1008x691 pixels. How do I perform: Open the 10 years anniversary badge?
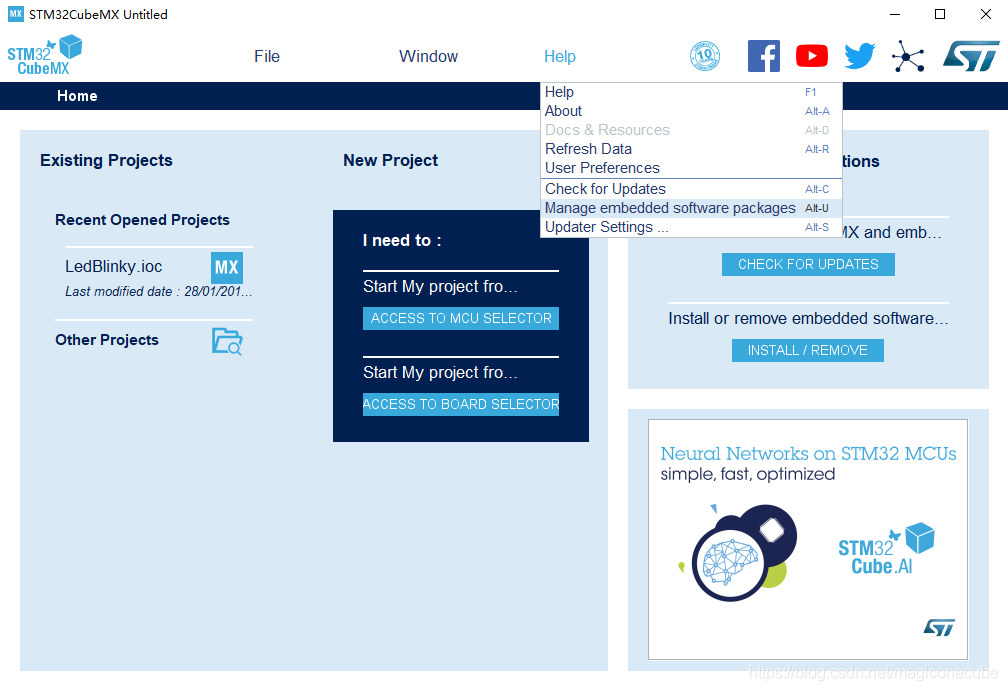point(705,56)
